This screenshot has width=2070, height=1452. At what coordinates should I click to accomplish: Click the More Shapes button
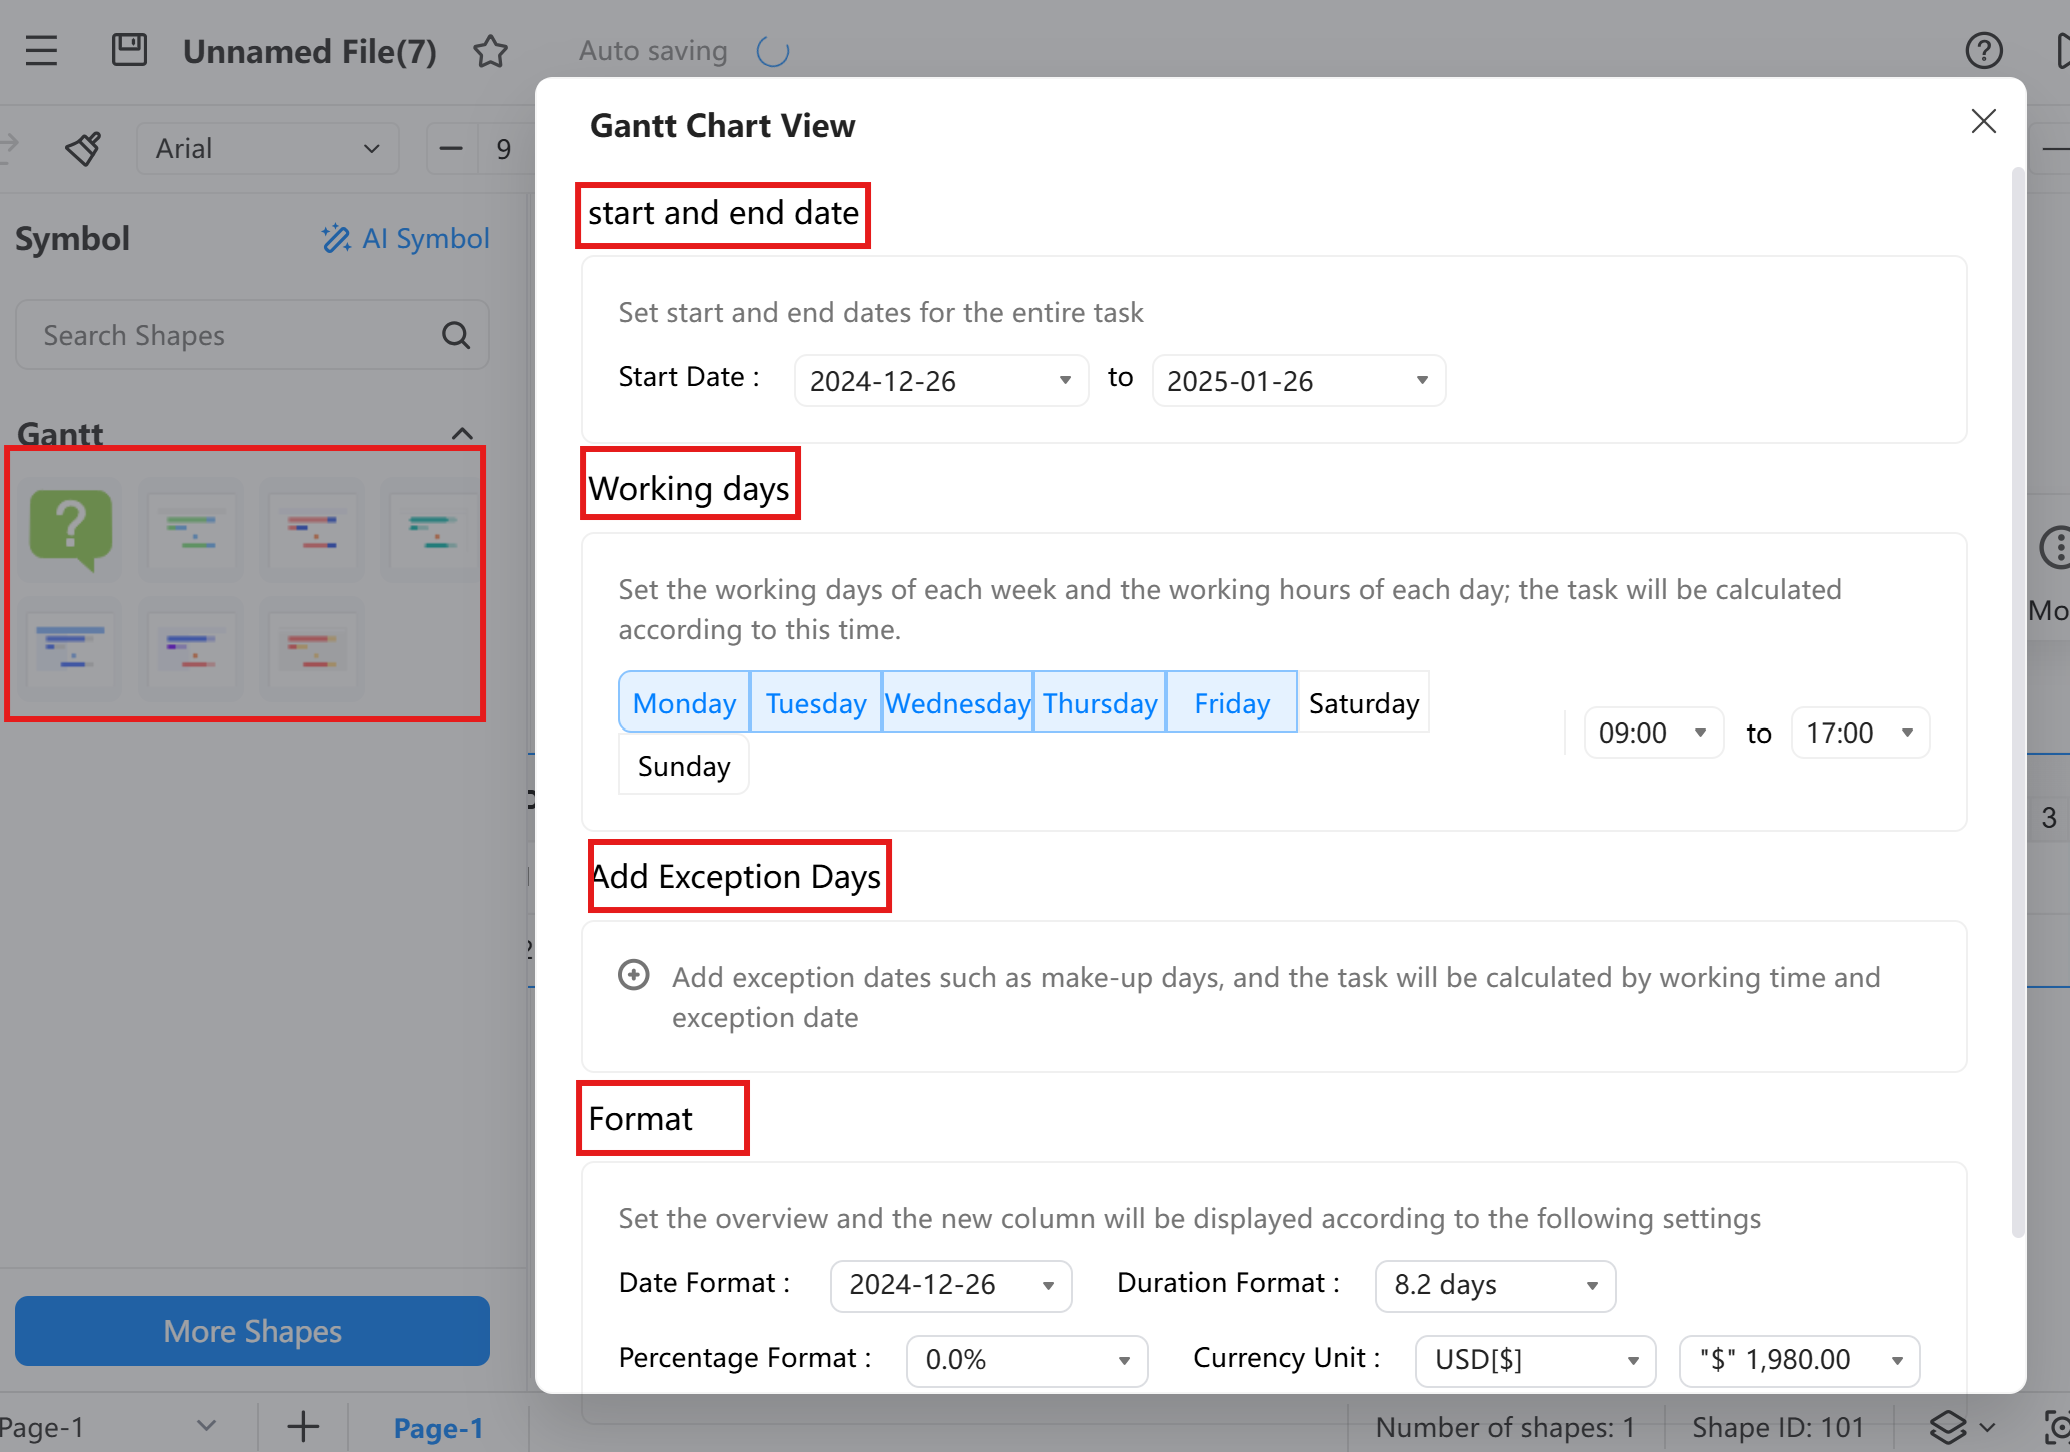[x=252, y=1331]
